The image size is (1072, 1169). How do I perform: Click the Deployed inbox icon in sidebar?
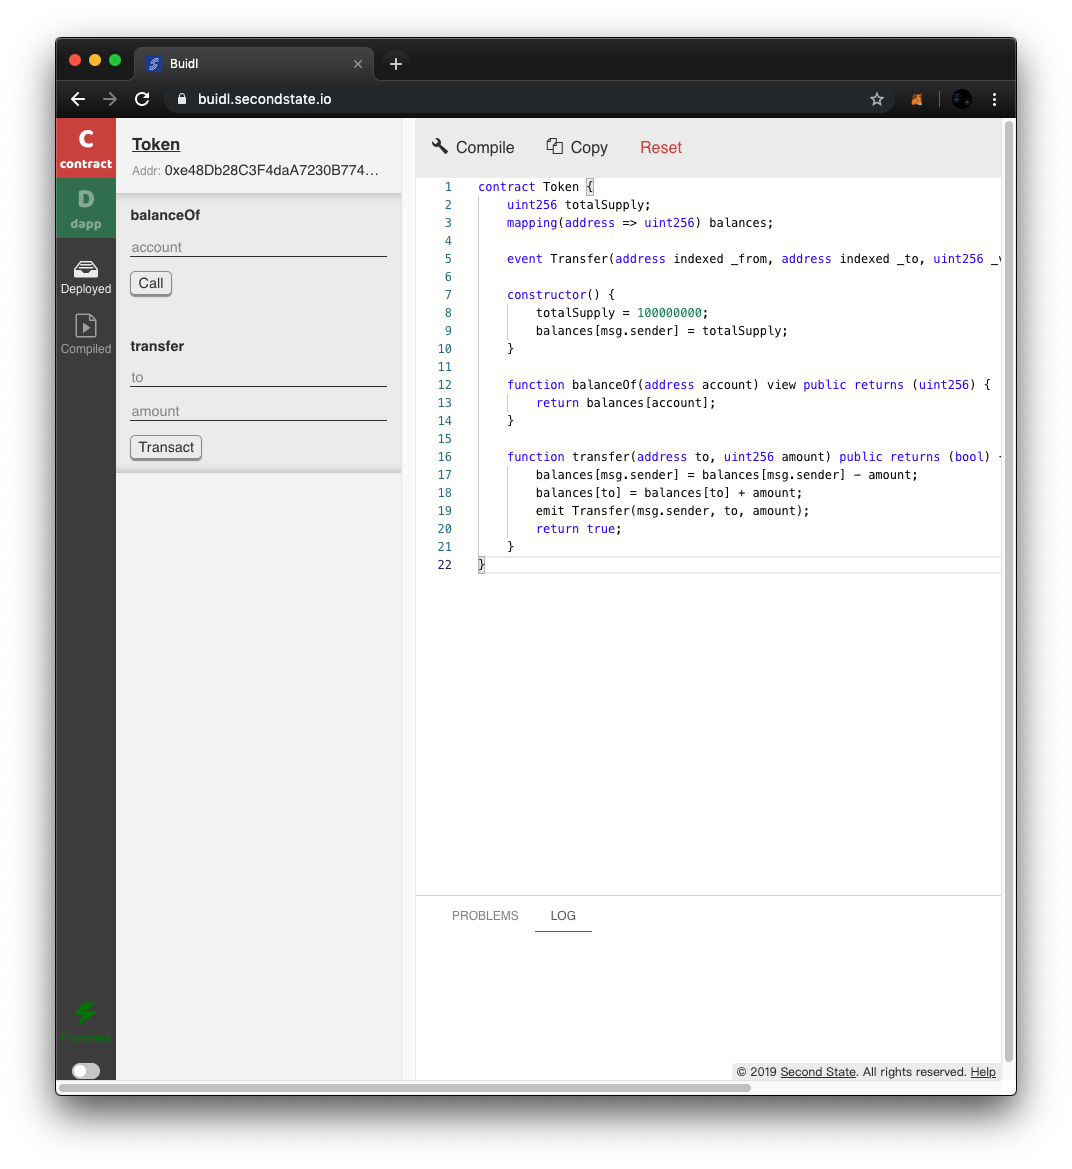tap(86, 269)
